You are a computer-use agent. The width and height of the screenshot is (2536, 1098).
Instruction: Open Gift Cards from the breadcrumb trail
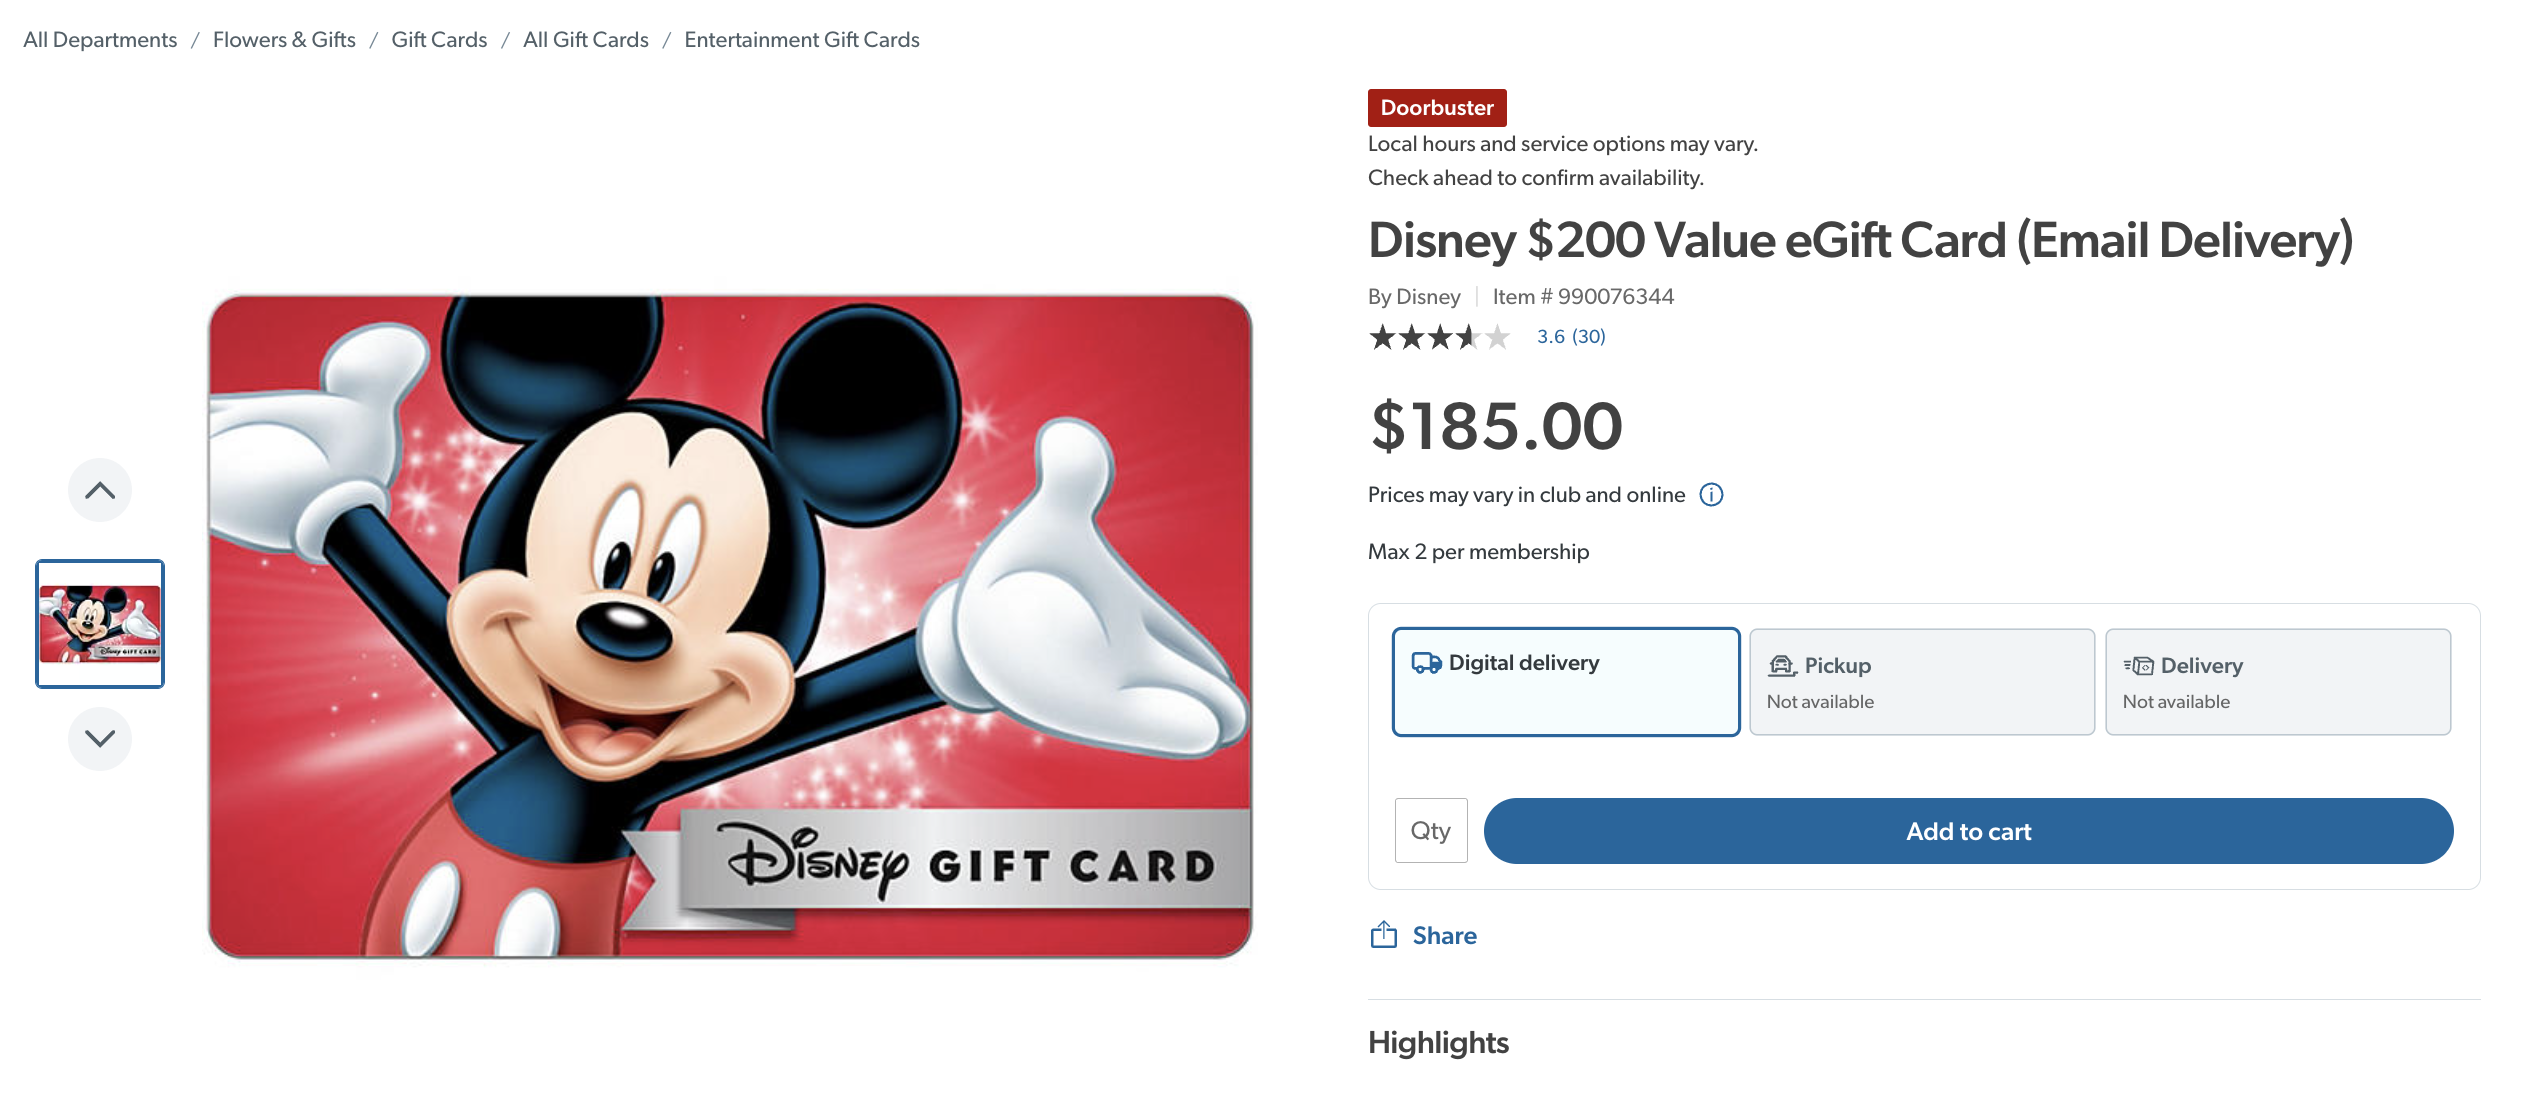click(x=438, y=39)
